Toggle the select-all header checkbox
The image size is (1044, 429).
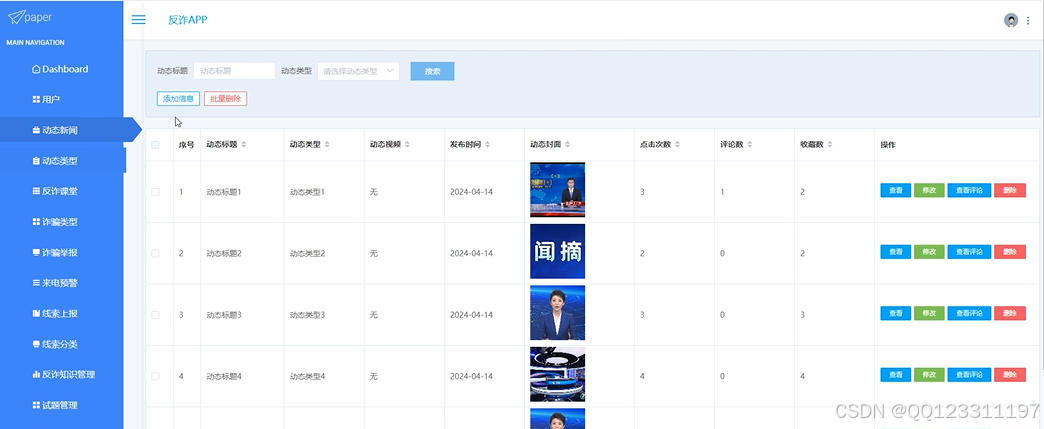[x=155, y=145]
